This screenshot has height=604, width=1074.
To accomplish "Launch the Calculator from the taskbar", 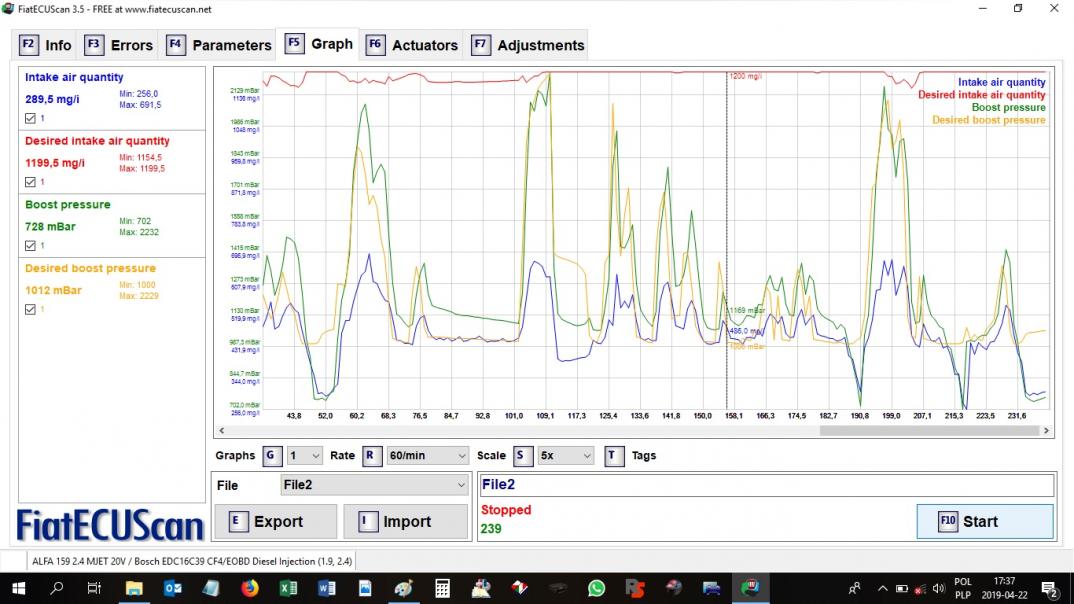I will [x=442, y=589].
